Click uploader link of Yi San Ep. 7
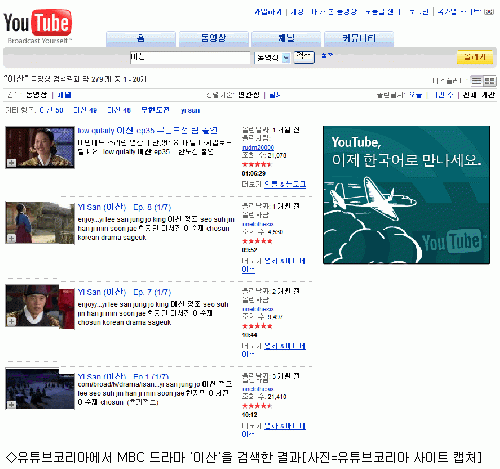This screenshot has height=469, width=500. [258, 309]
